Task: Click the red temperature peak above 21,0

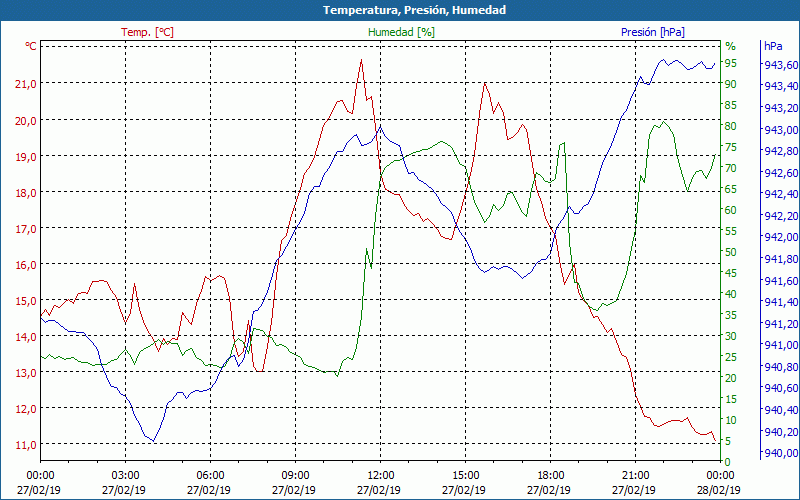Action: tap(361, 60)
